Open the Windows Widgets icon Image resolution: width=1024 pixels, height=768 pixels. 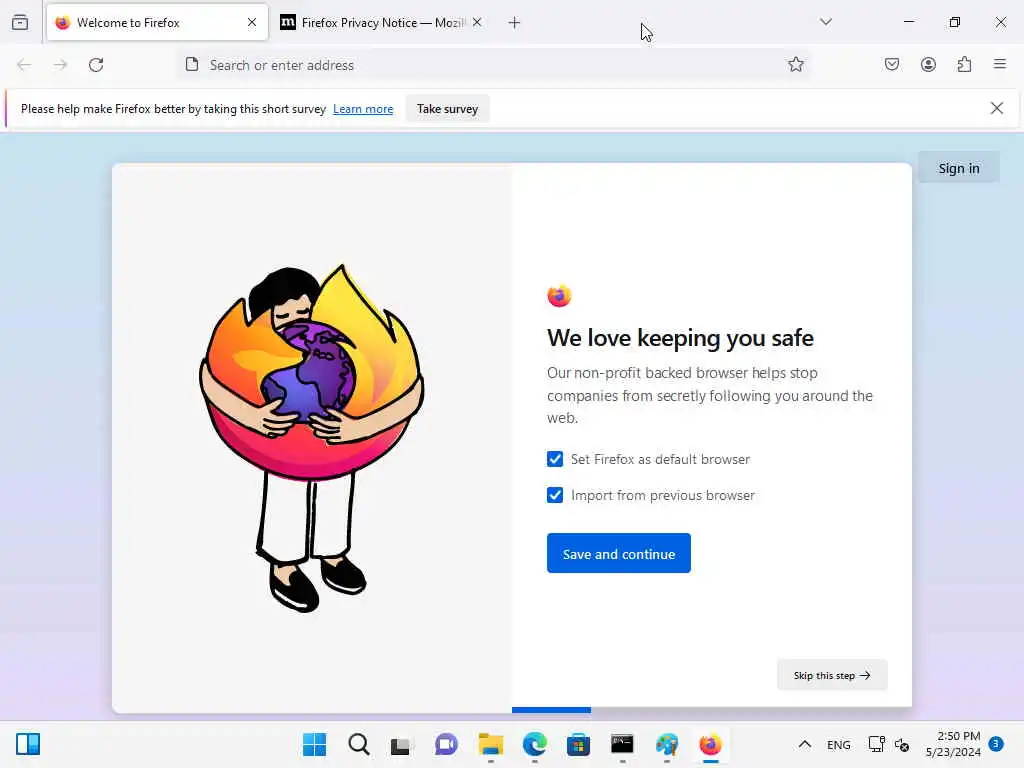click(28, 744)
